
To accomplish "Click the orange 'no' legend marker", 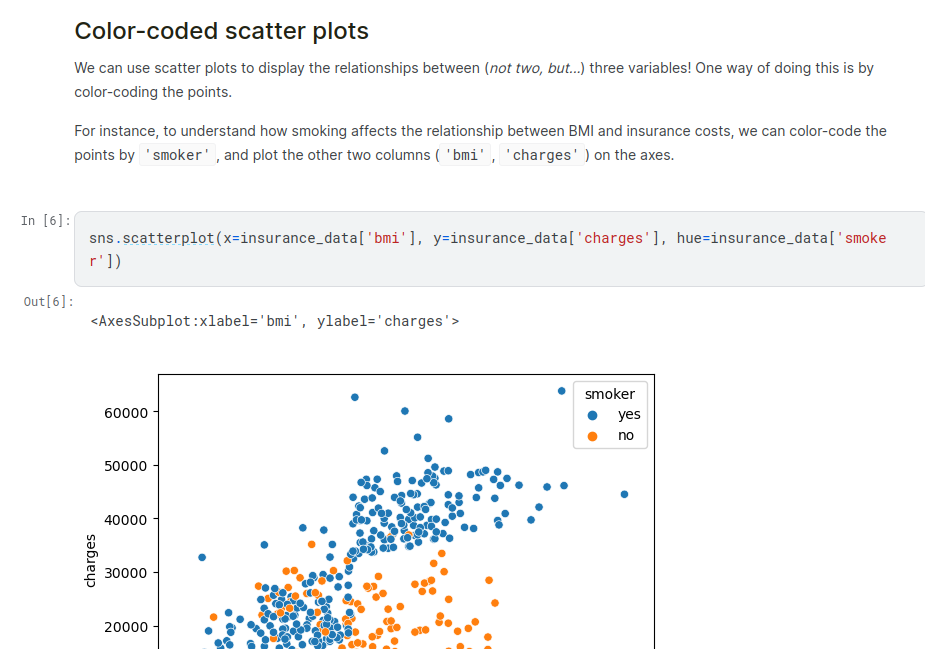I will pyautogui.click(x=593, y=436).
